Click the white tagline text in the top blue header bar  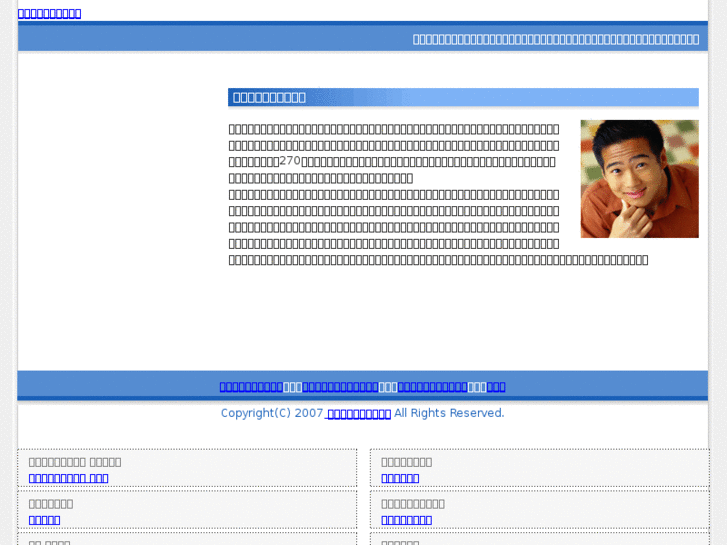[x=556, y=39]
